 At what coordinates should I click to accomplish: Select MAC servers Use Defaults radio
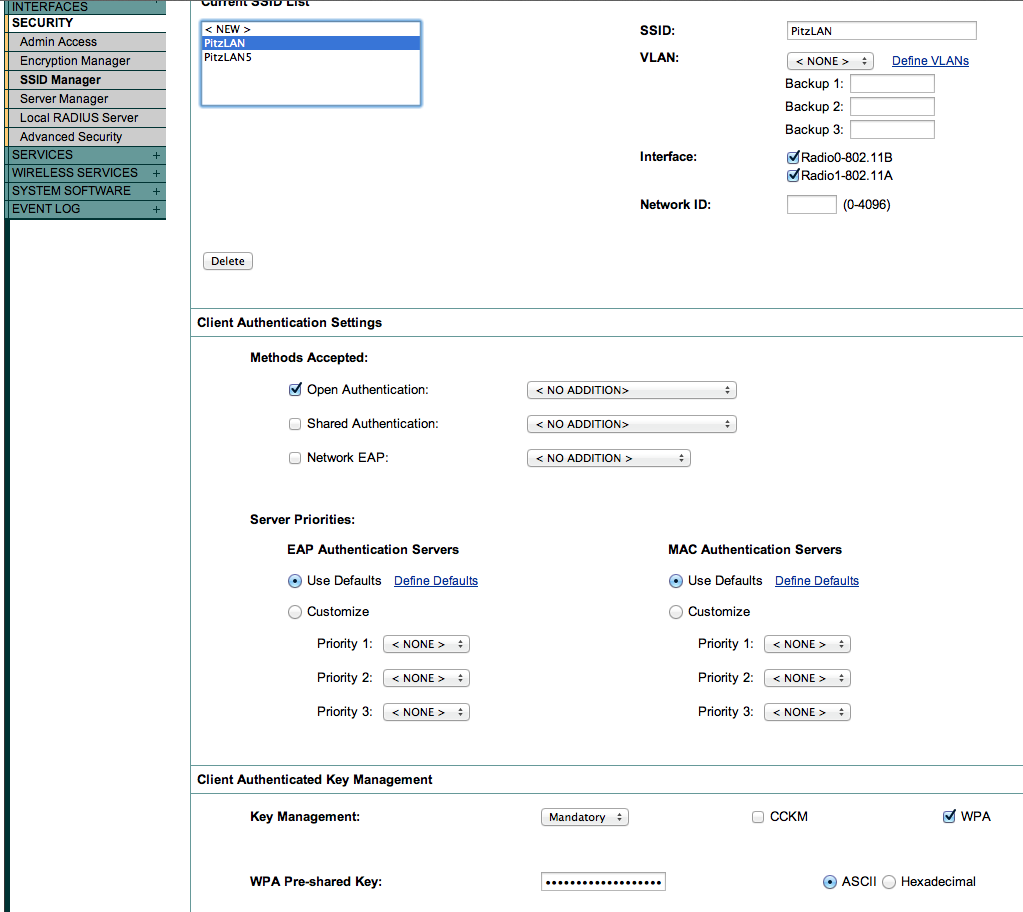[676, 581]
